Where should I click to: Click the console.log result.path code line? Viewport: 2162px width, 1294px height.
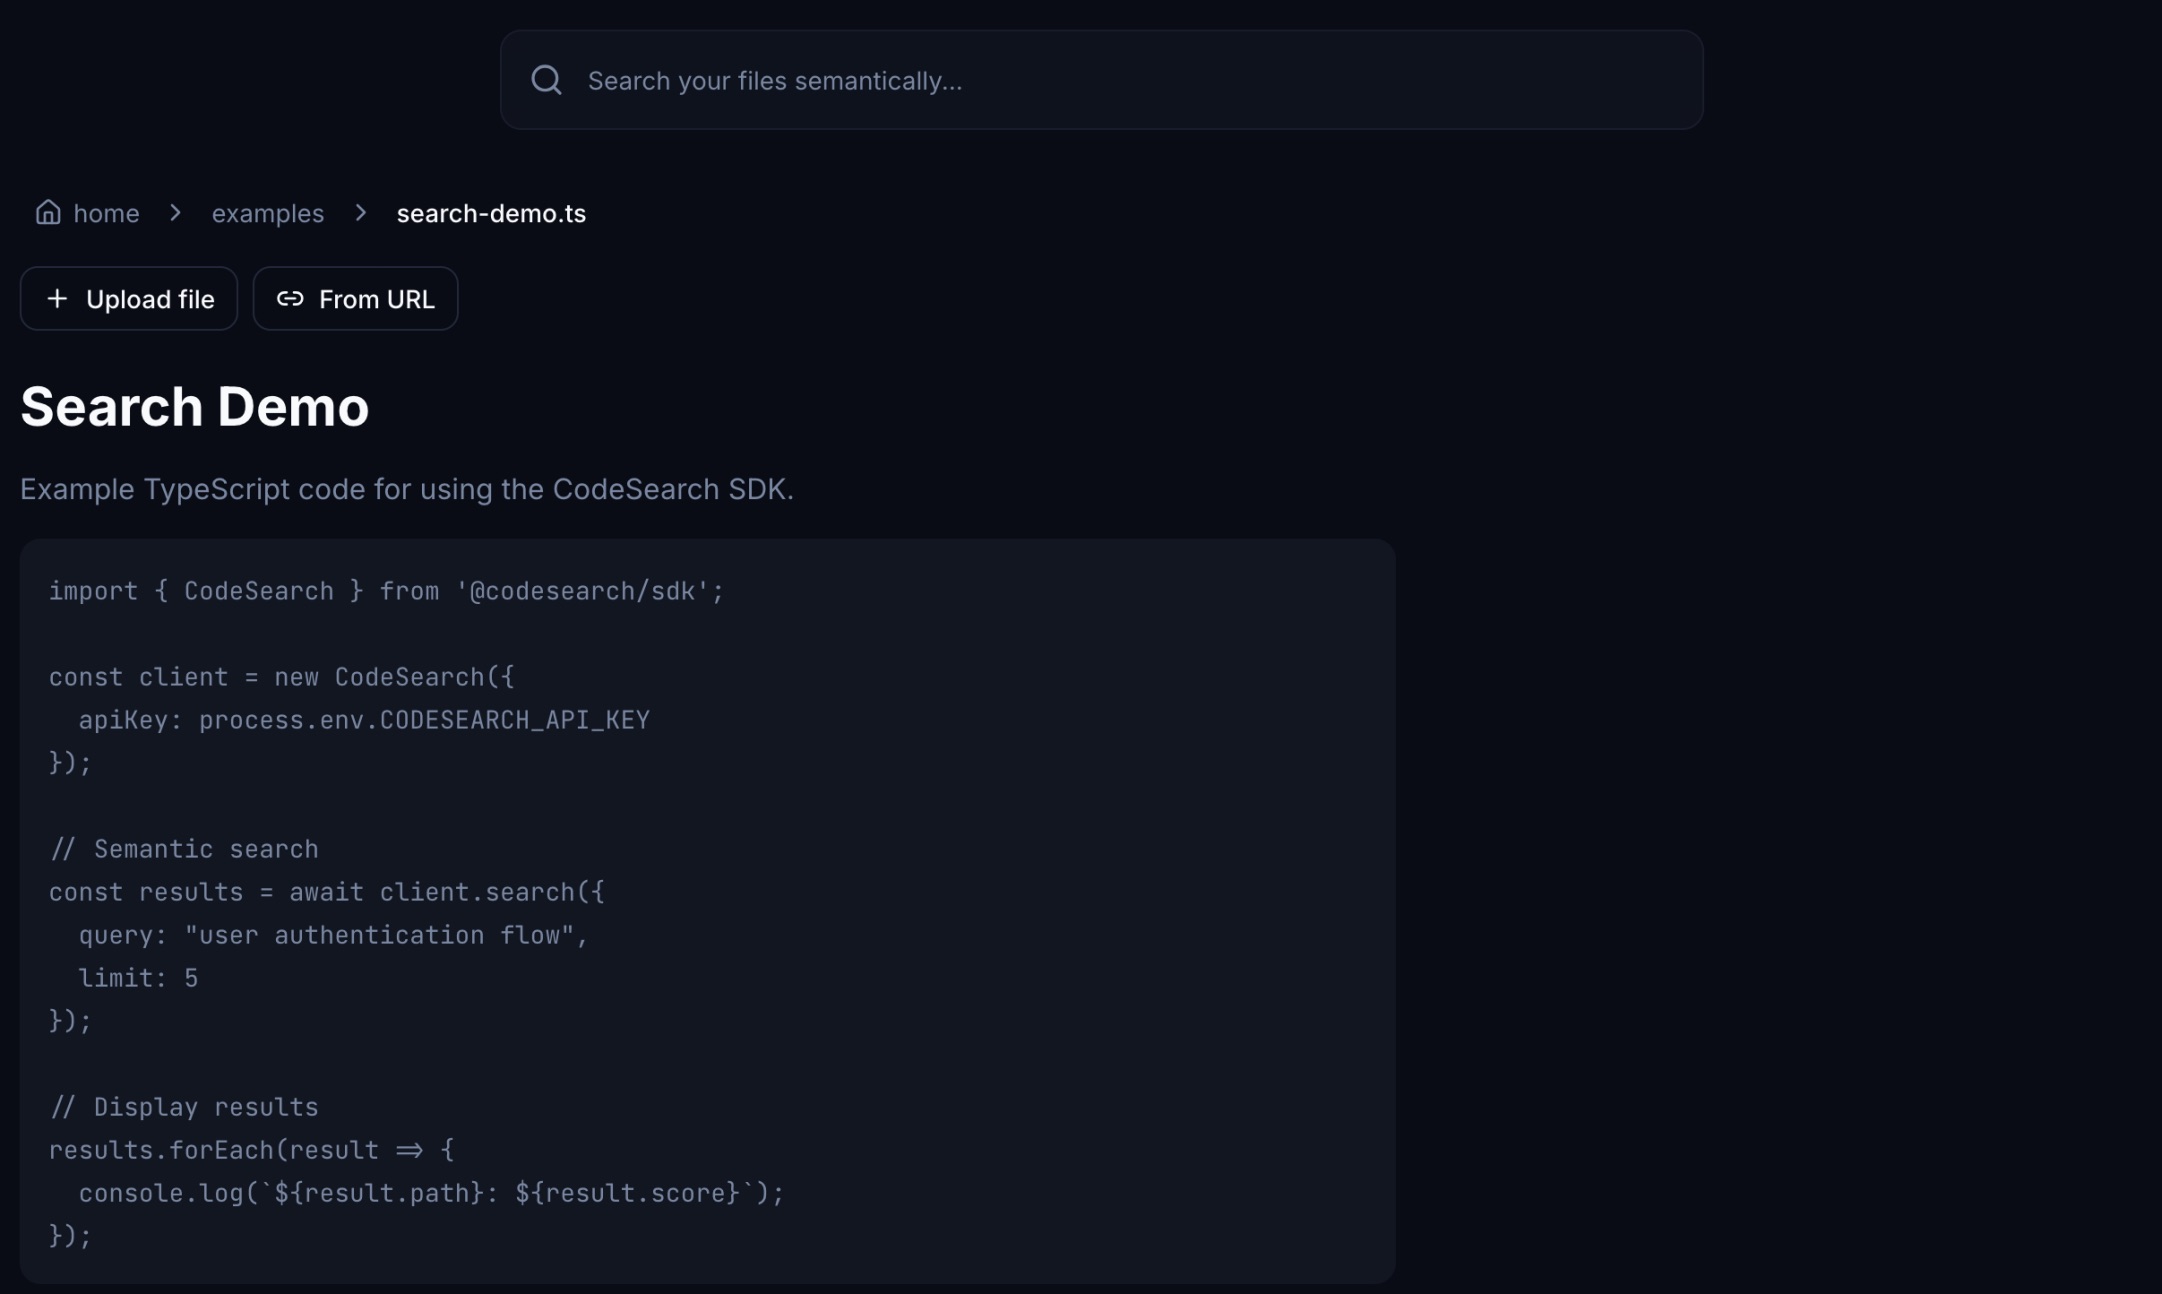431,1193
